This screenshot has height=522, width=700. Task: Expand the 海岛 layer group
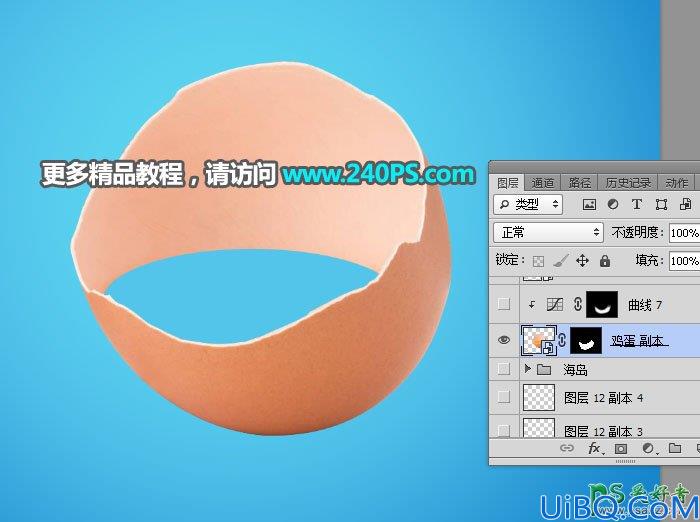point(527,369)
